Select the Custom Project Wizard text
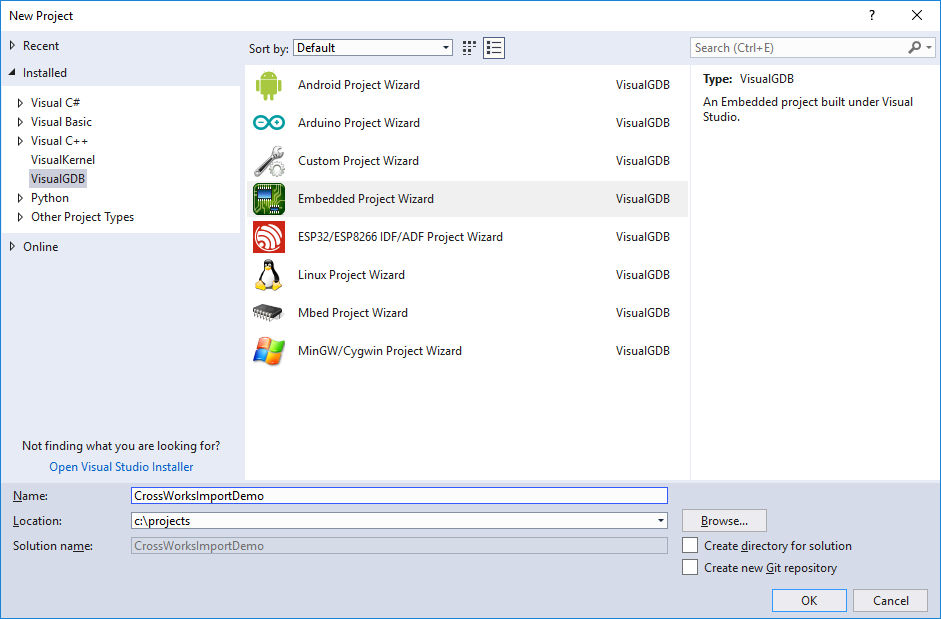 (358, 161)
